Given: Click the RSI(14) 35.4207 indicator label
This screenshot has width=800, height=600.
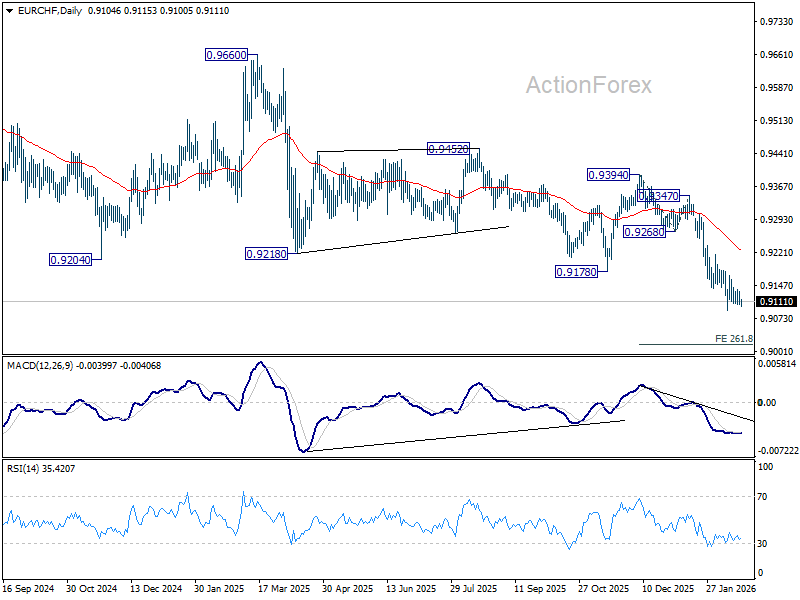Looking at the screenshot, I should point(41,468).
